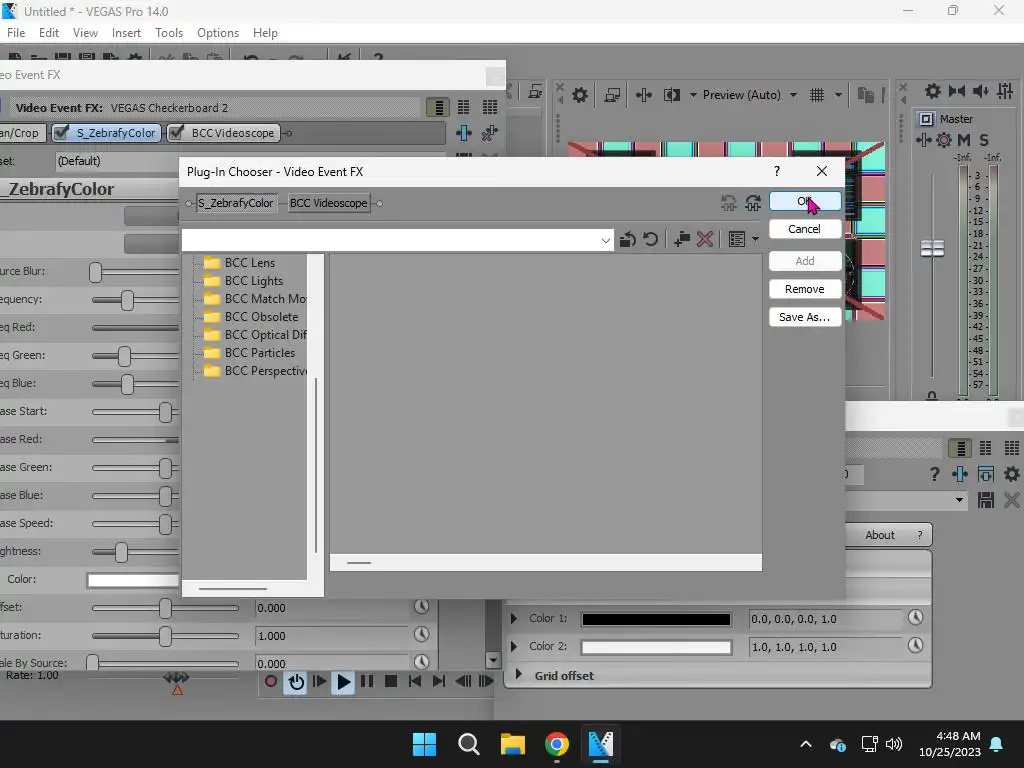This screenshot has width=1024, height=768.
Task: Click Cancel in the Plug-In Chooser dialog
Action: tap(805, 229)
